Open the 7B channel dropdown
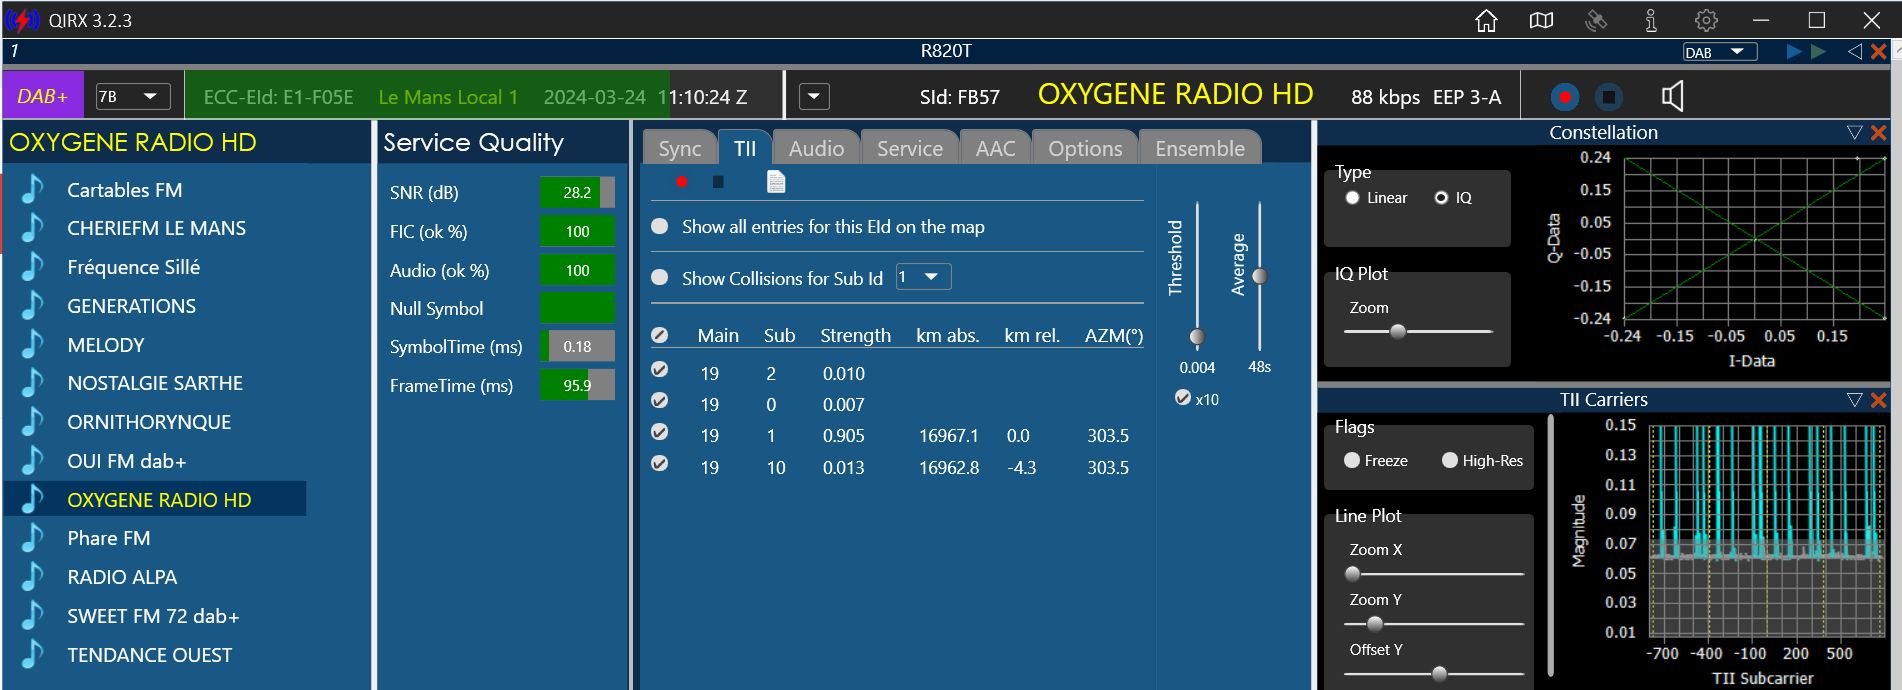Viewport: 1902px width, 690px height. (132, 96)
